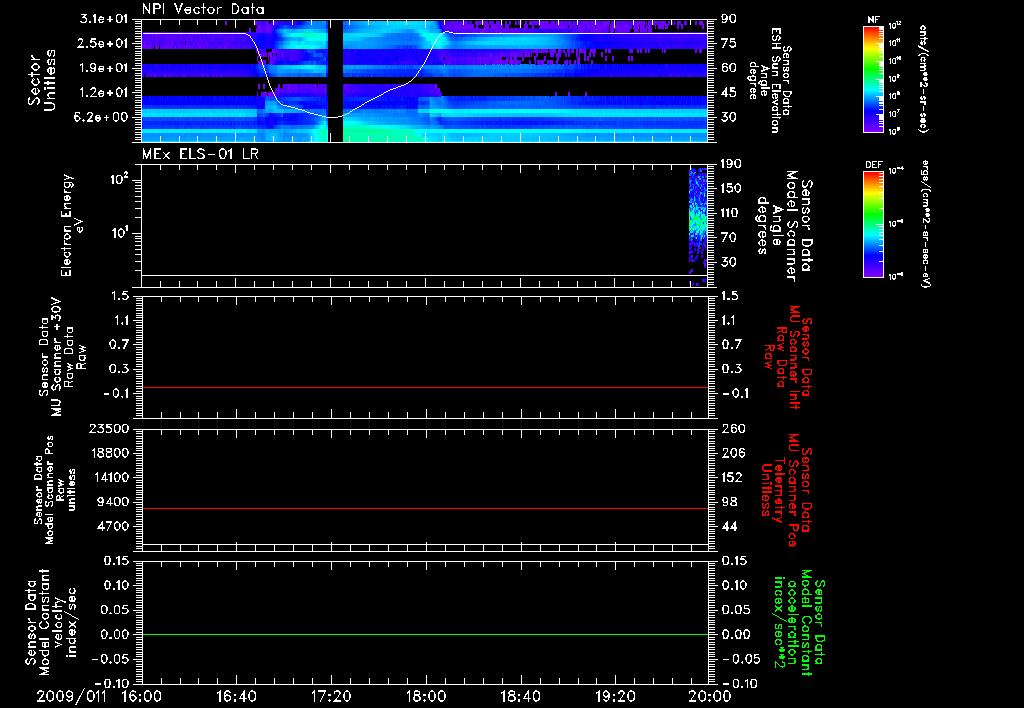Click the 98 telemetry tick label
The height and width of the screenshot is (708, 1024).
coord(729,502)
